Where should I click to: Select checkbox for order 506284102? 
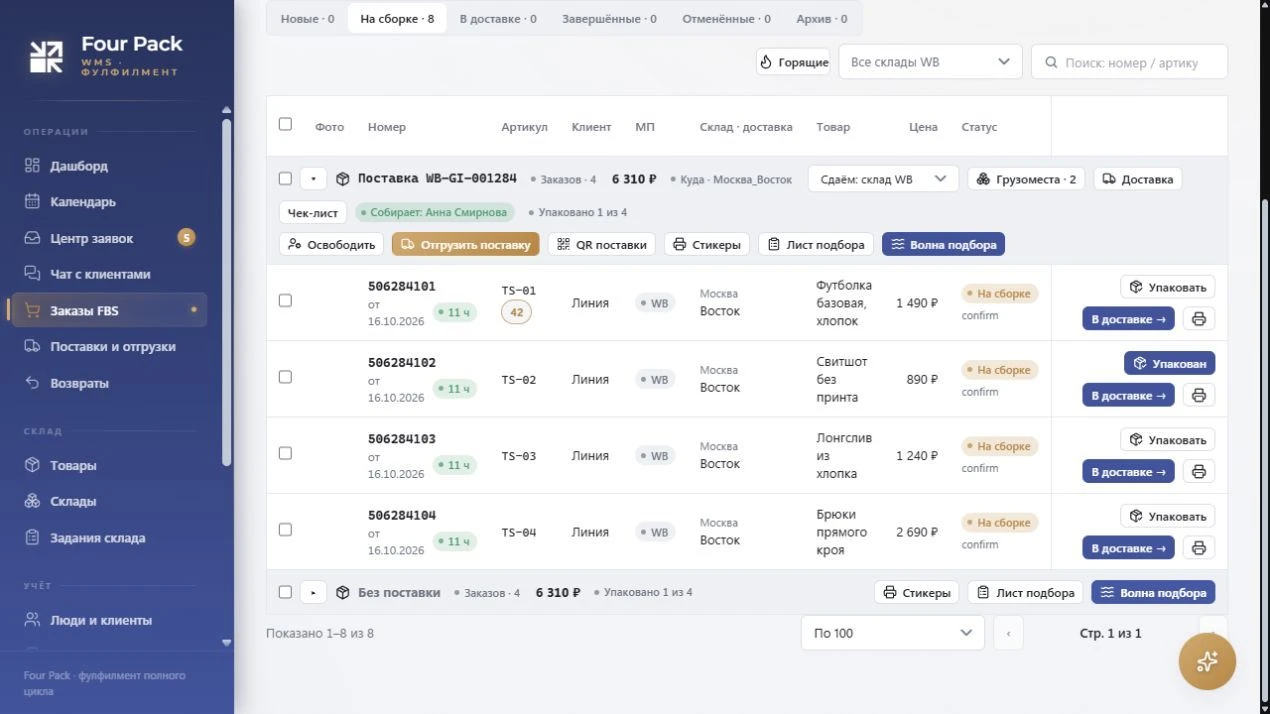point(285,377)
